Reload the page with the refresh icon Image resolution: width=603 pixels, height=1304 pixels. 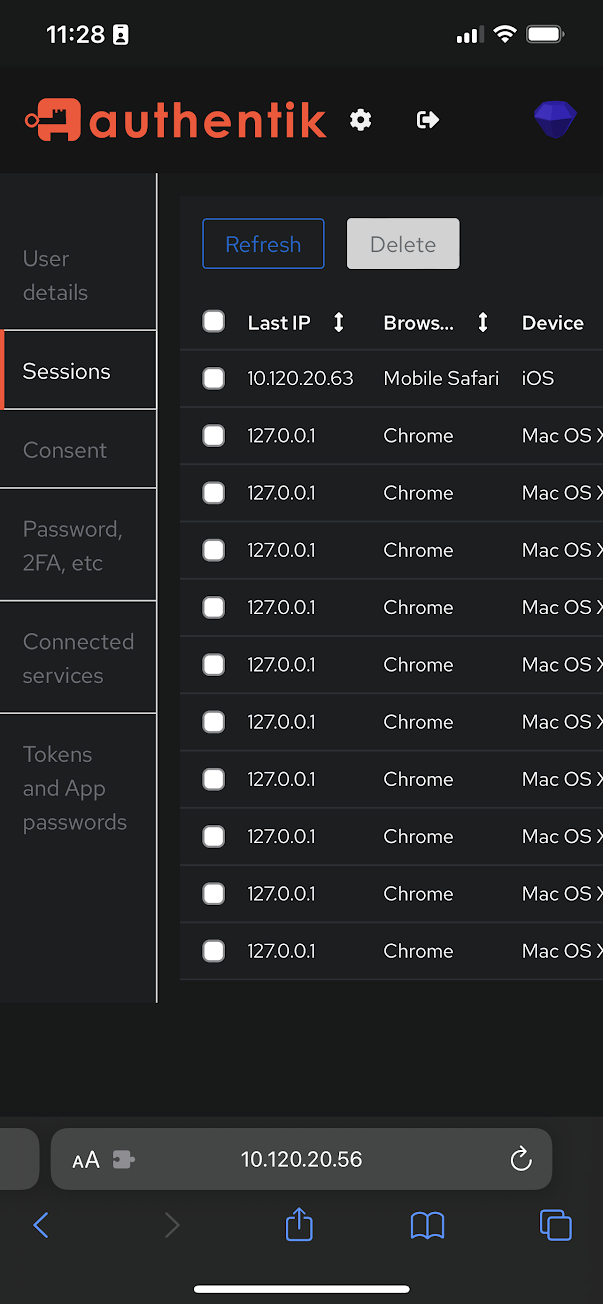point(520,1159)
